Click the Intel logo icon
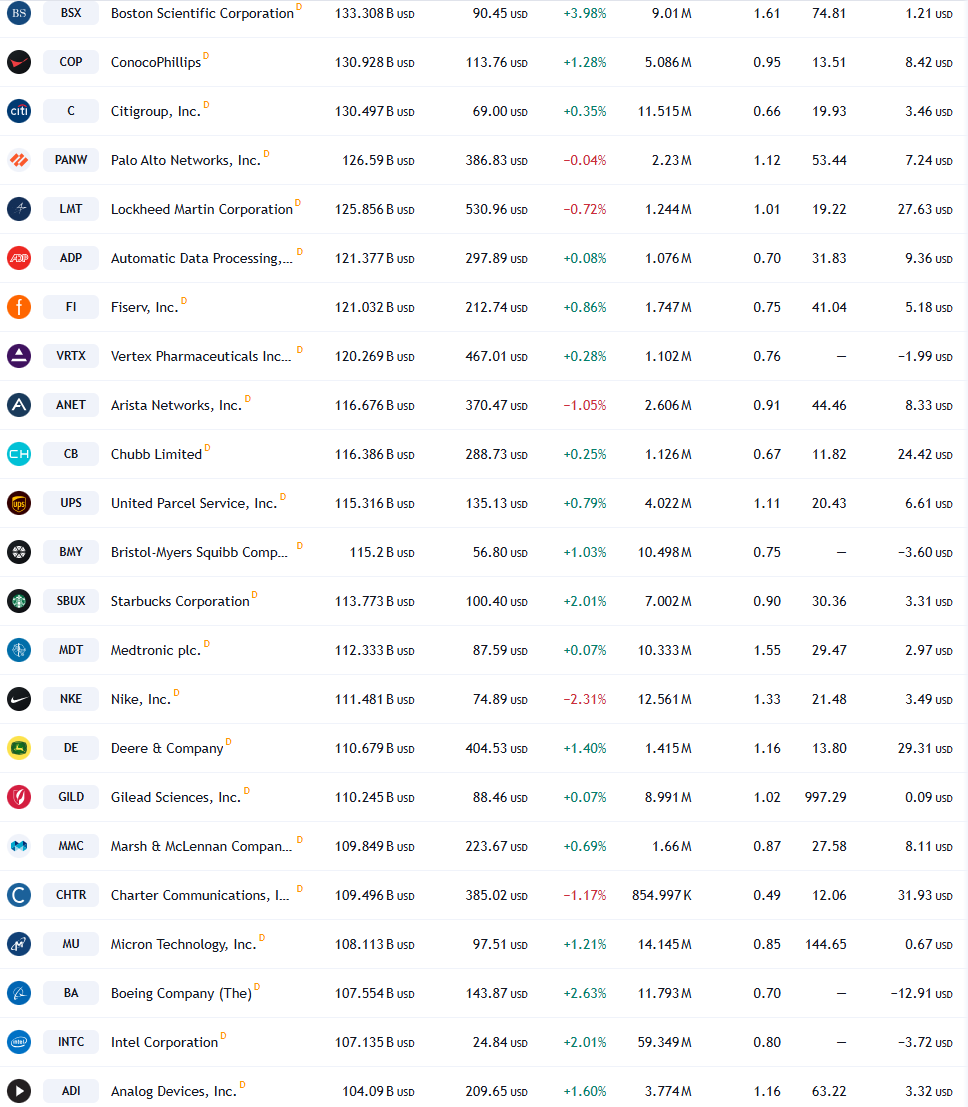Image resolution: width=968 pixels, height=1107 pixels. coord(19,1042)
